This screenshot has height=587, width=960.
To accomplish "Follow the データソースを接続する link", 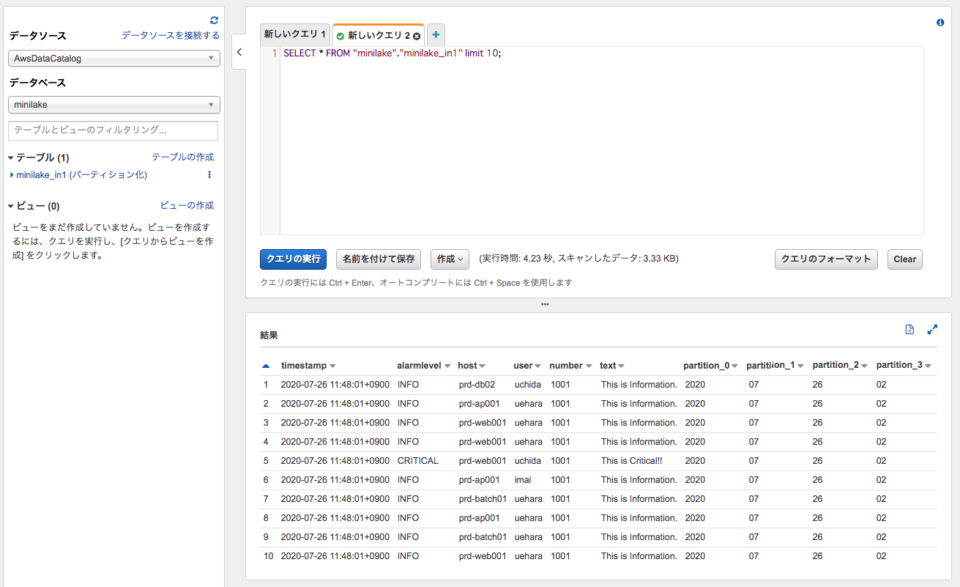I will [x=170, y=36].
